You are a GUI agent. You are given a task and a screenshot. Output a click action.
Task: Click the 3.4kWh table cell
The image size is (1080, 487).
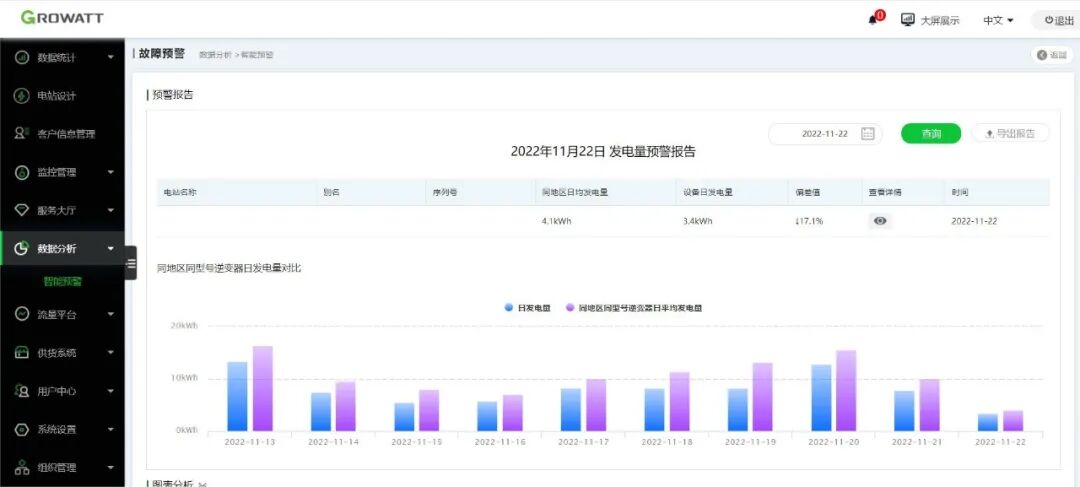coord(698,221)
